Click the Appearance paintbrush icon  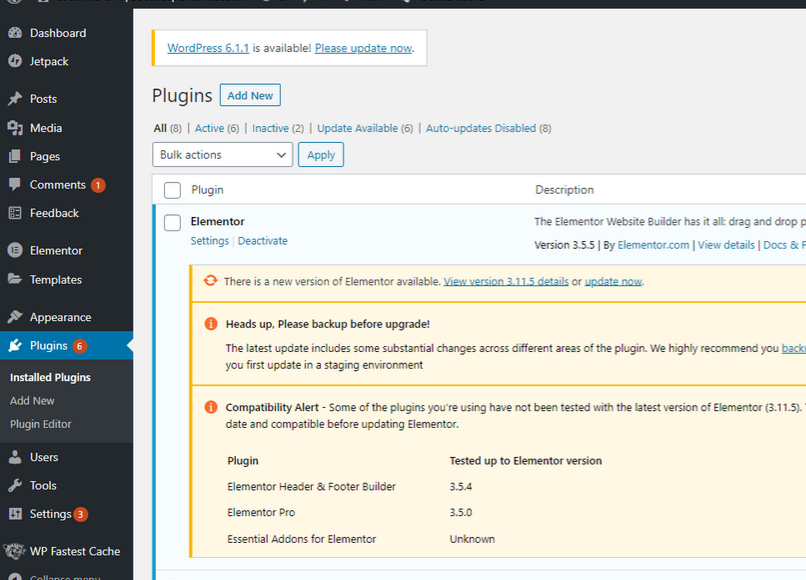click(15, 317)
